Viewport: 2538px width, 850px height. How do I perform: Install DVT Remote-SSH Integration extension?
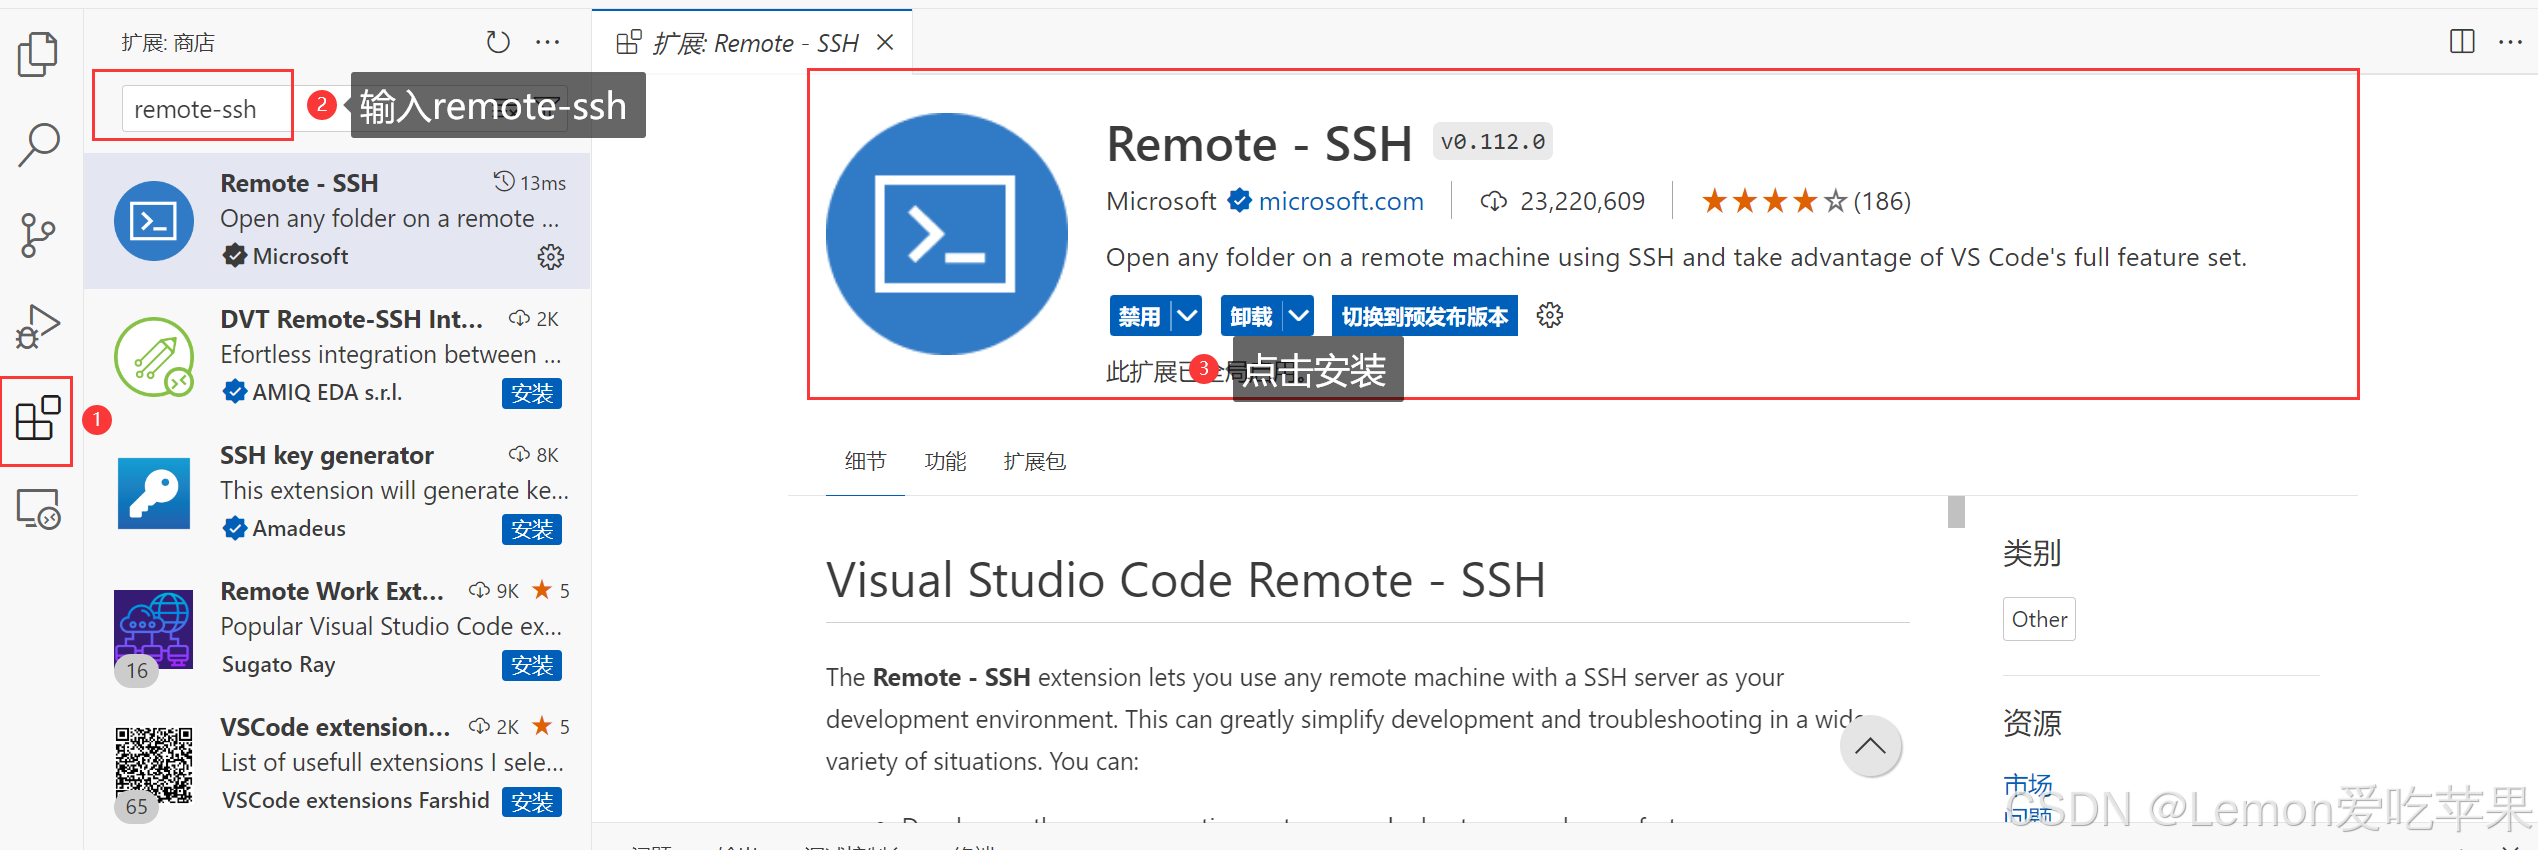532,393
